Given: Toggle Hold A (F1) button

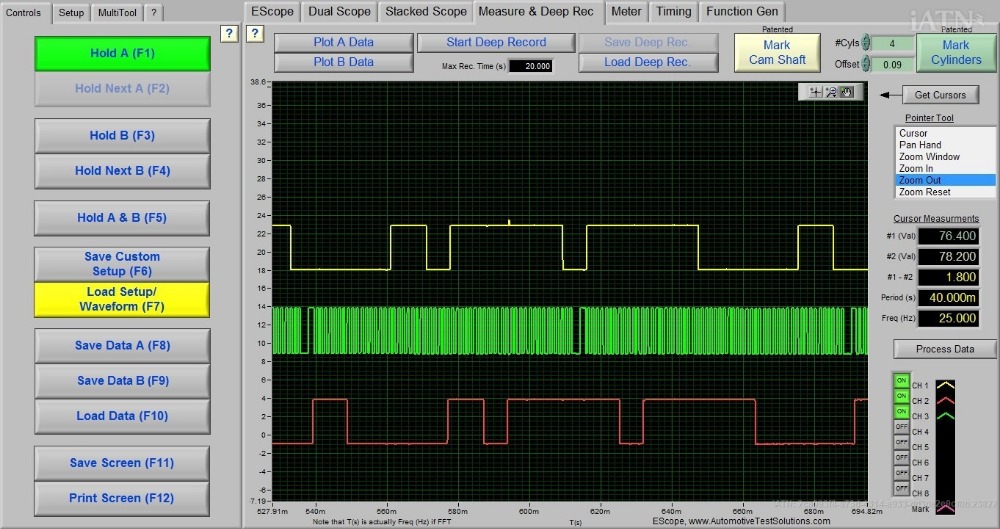Looking at the screenshot, I should 122,53.
